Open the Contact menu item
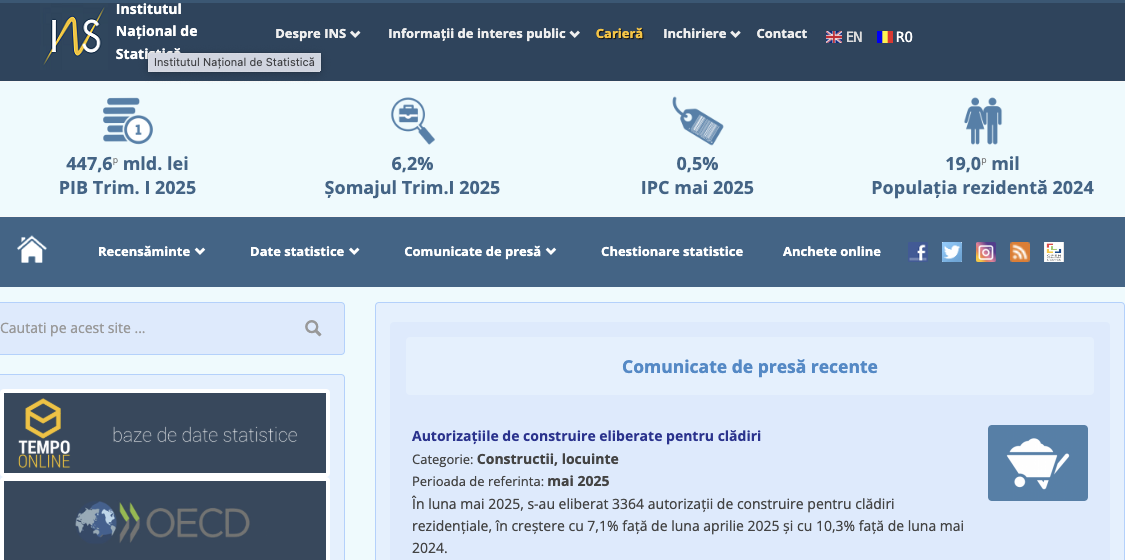Screen dimensions: 1125x560 (x=781, y=34)
